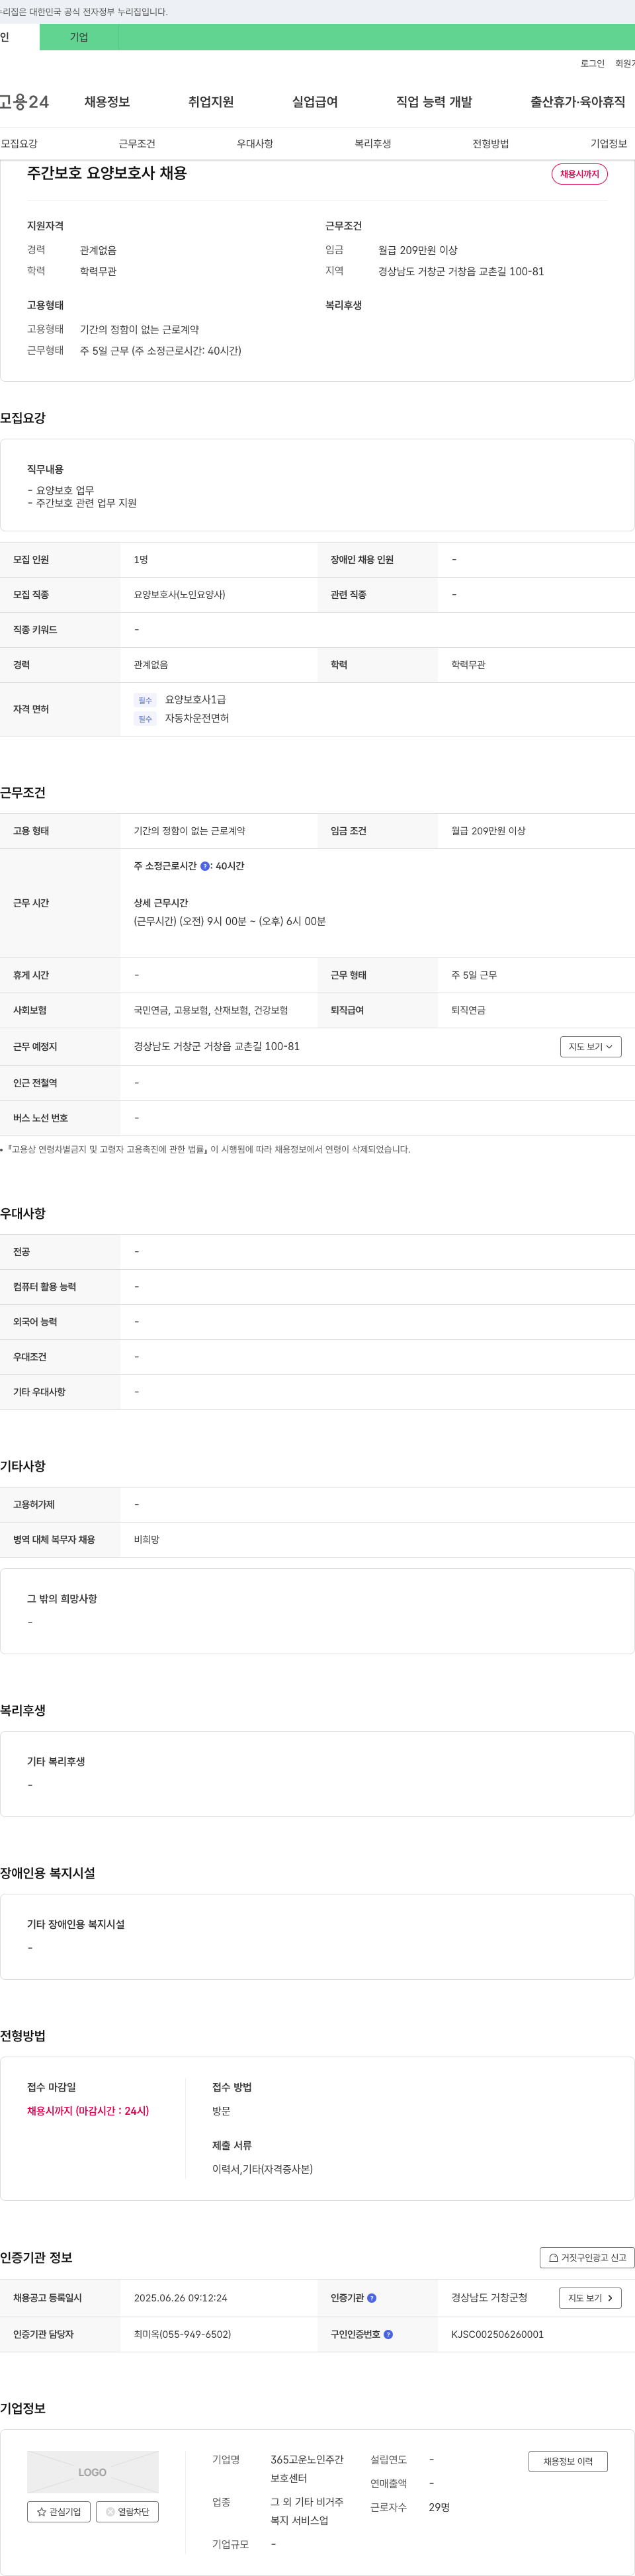Open 지도 보기 for 경상남도 거창군청

pyautogui.click(x=590, y=2298)
